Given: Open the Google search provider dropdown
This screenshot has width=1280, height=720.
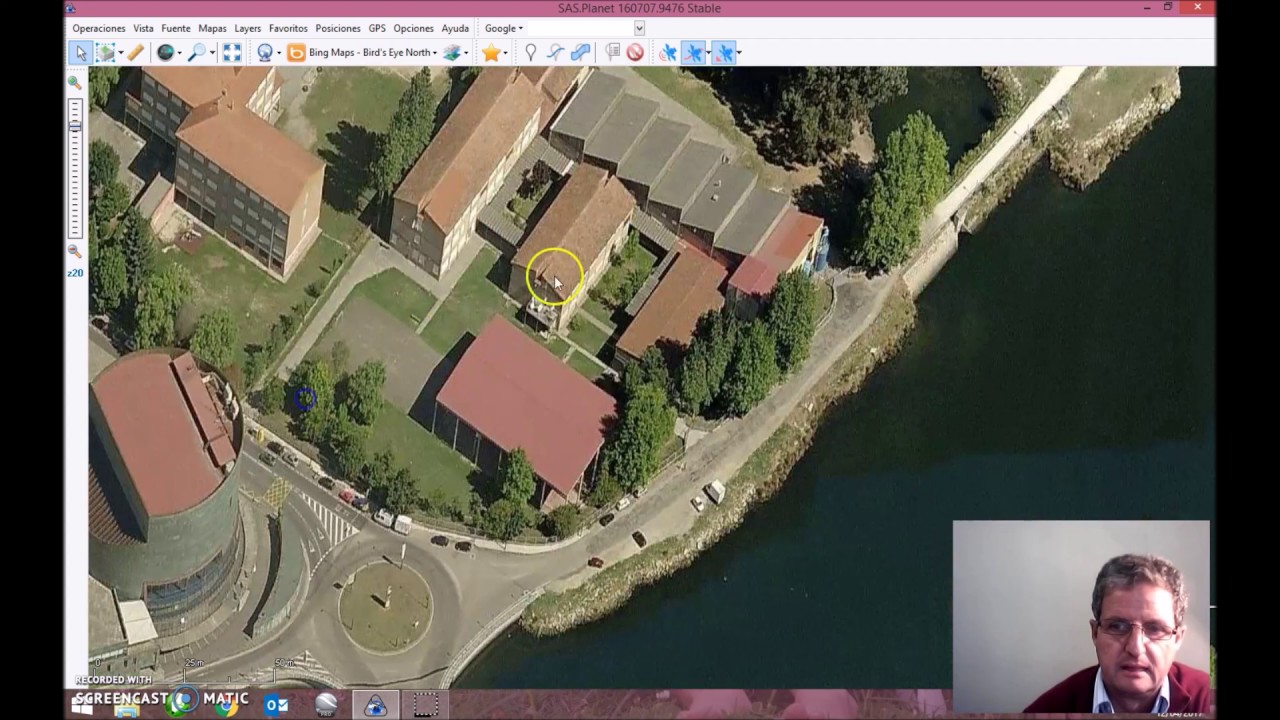Looking at the screenshot, I should pyautogui.click(x=504, y=28).
